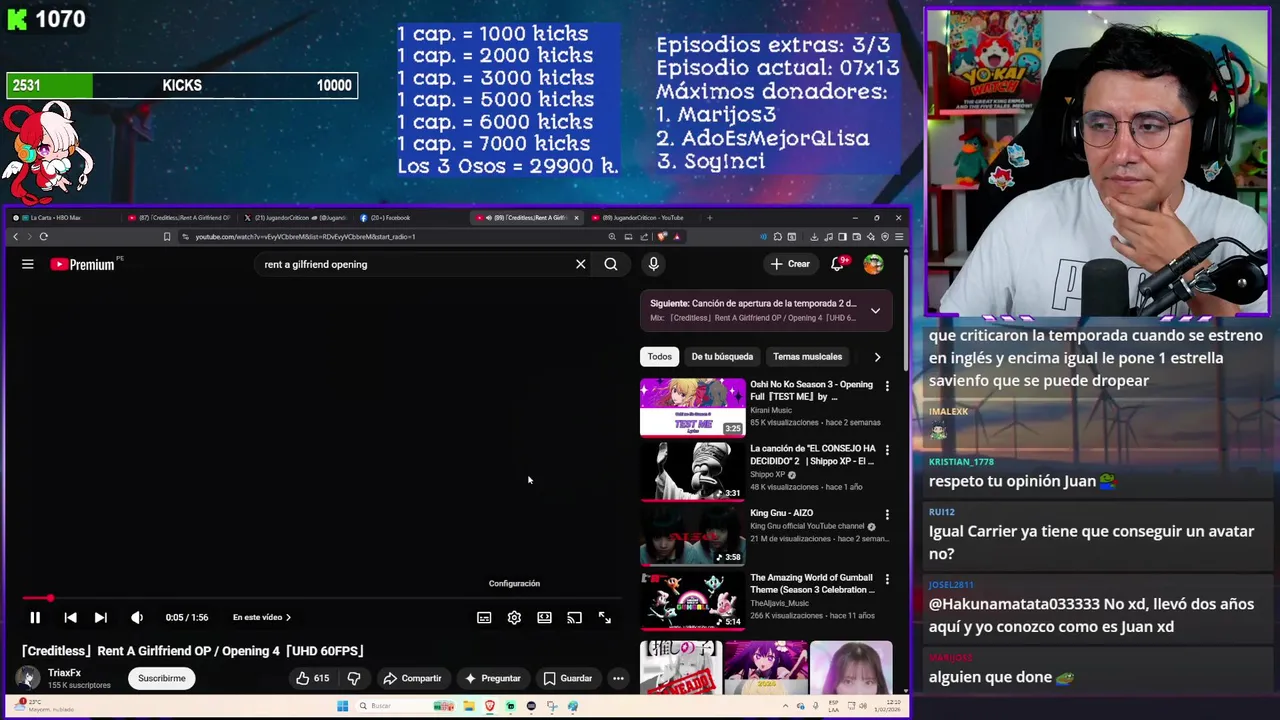Viewport: 1280px width, 720px height.
Task: Select 'De tu búsqueda' filter chip
Action: click(x=722, y=357)
